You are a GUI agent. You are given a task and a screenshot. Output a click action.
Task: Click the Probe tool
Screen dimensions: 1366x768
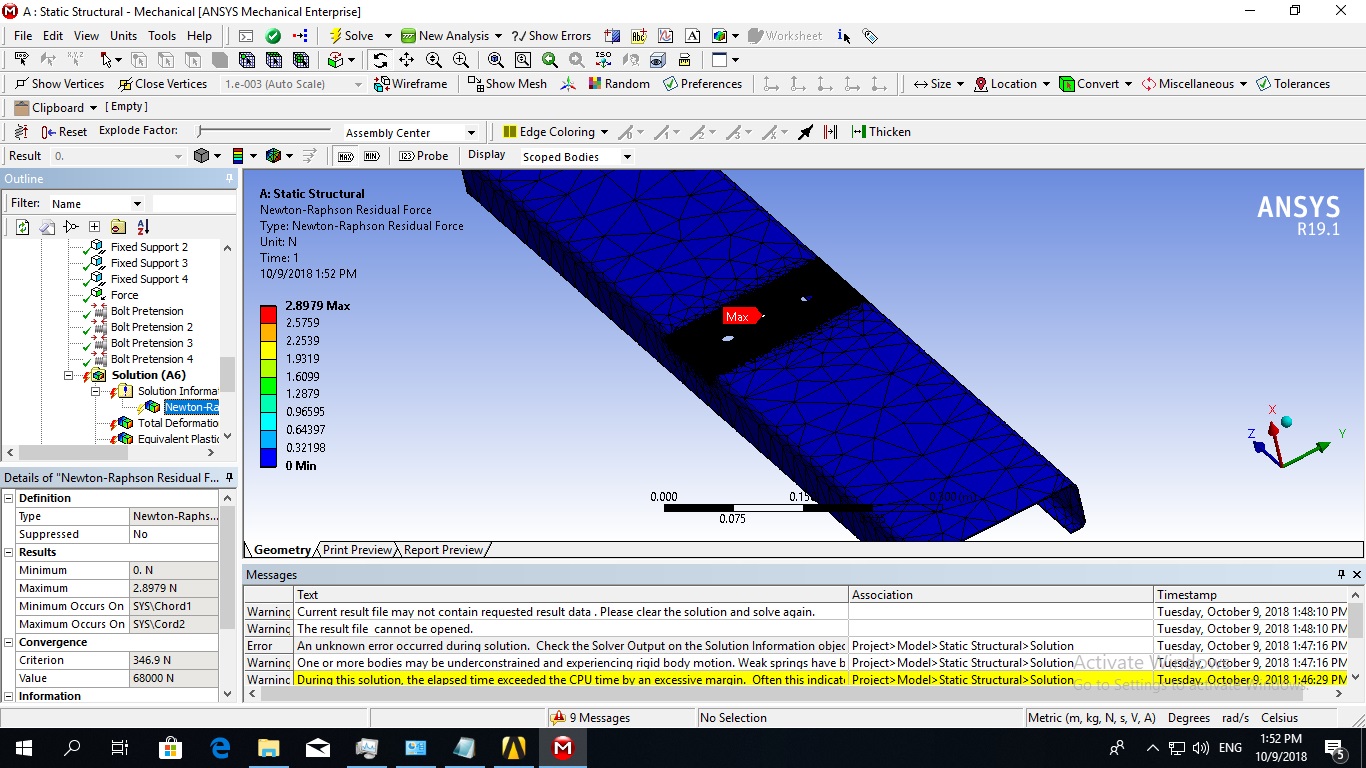[423, 156]
